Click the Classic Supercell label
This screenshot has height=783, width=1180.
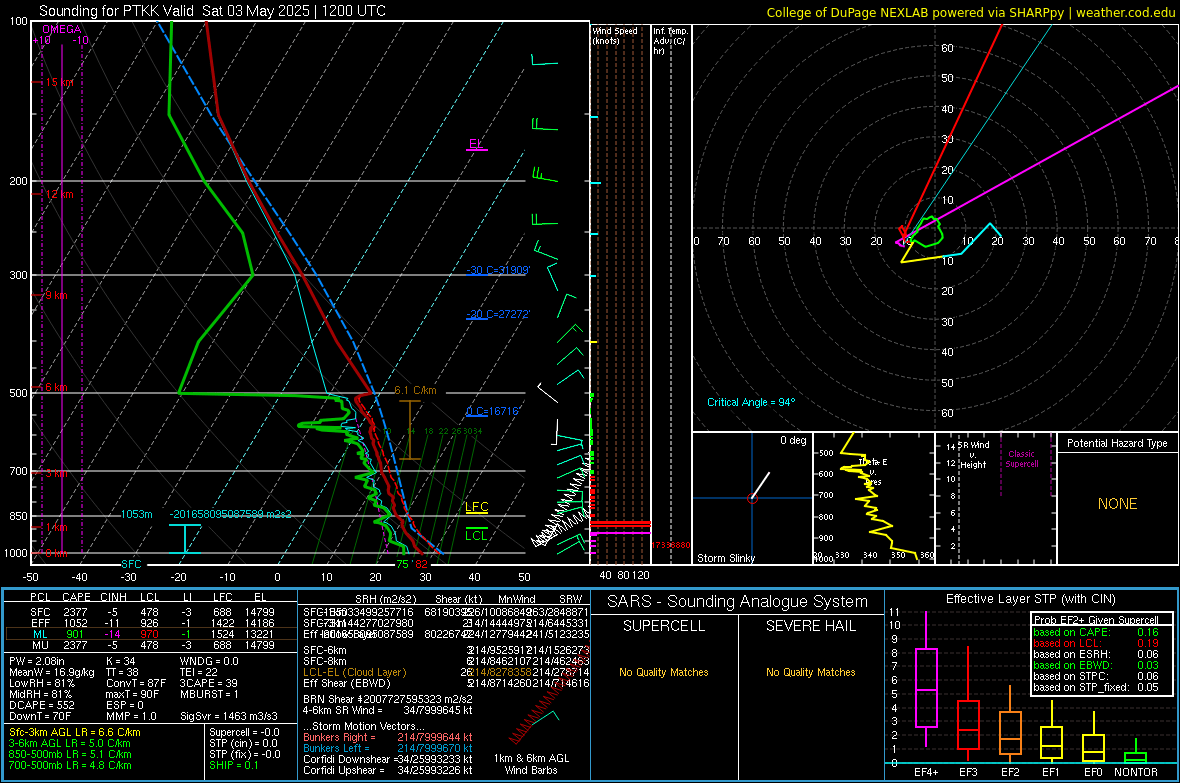pos(1021,459)
